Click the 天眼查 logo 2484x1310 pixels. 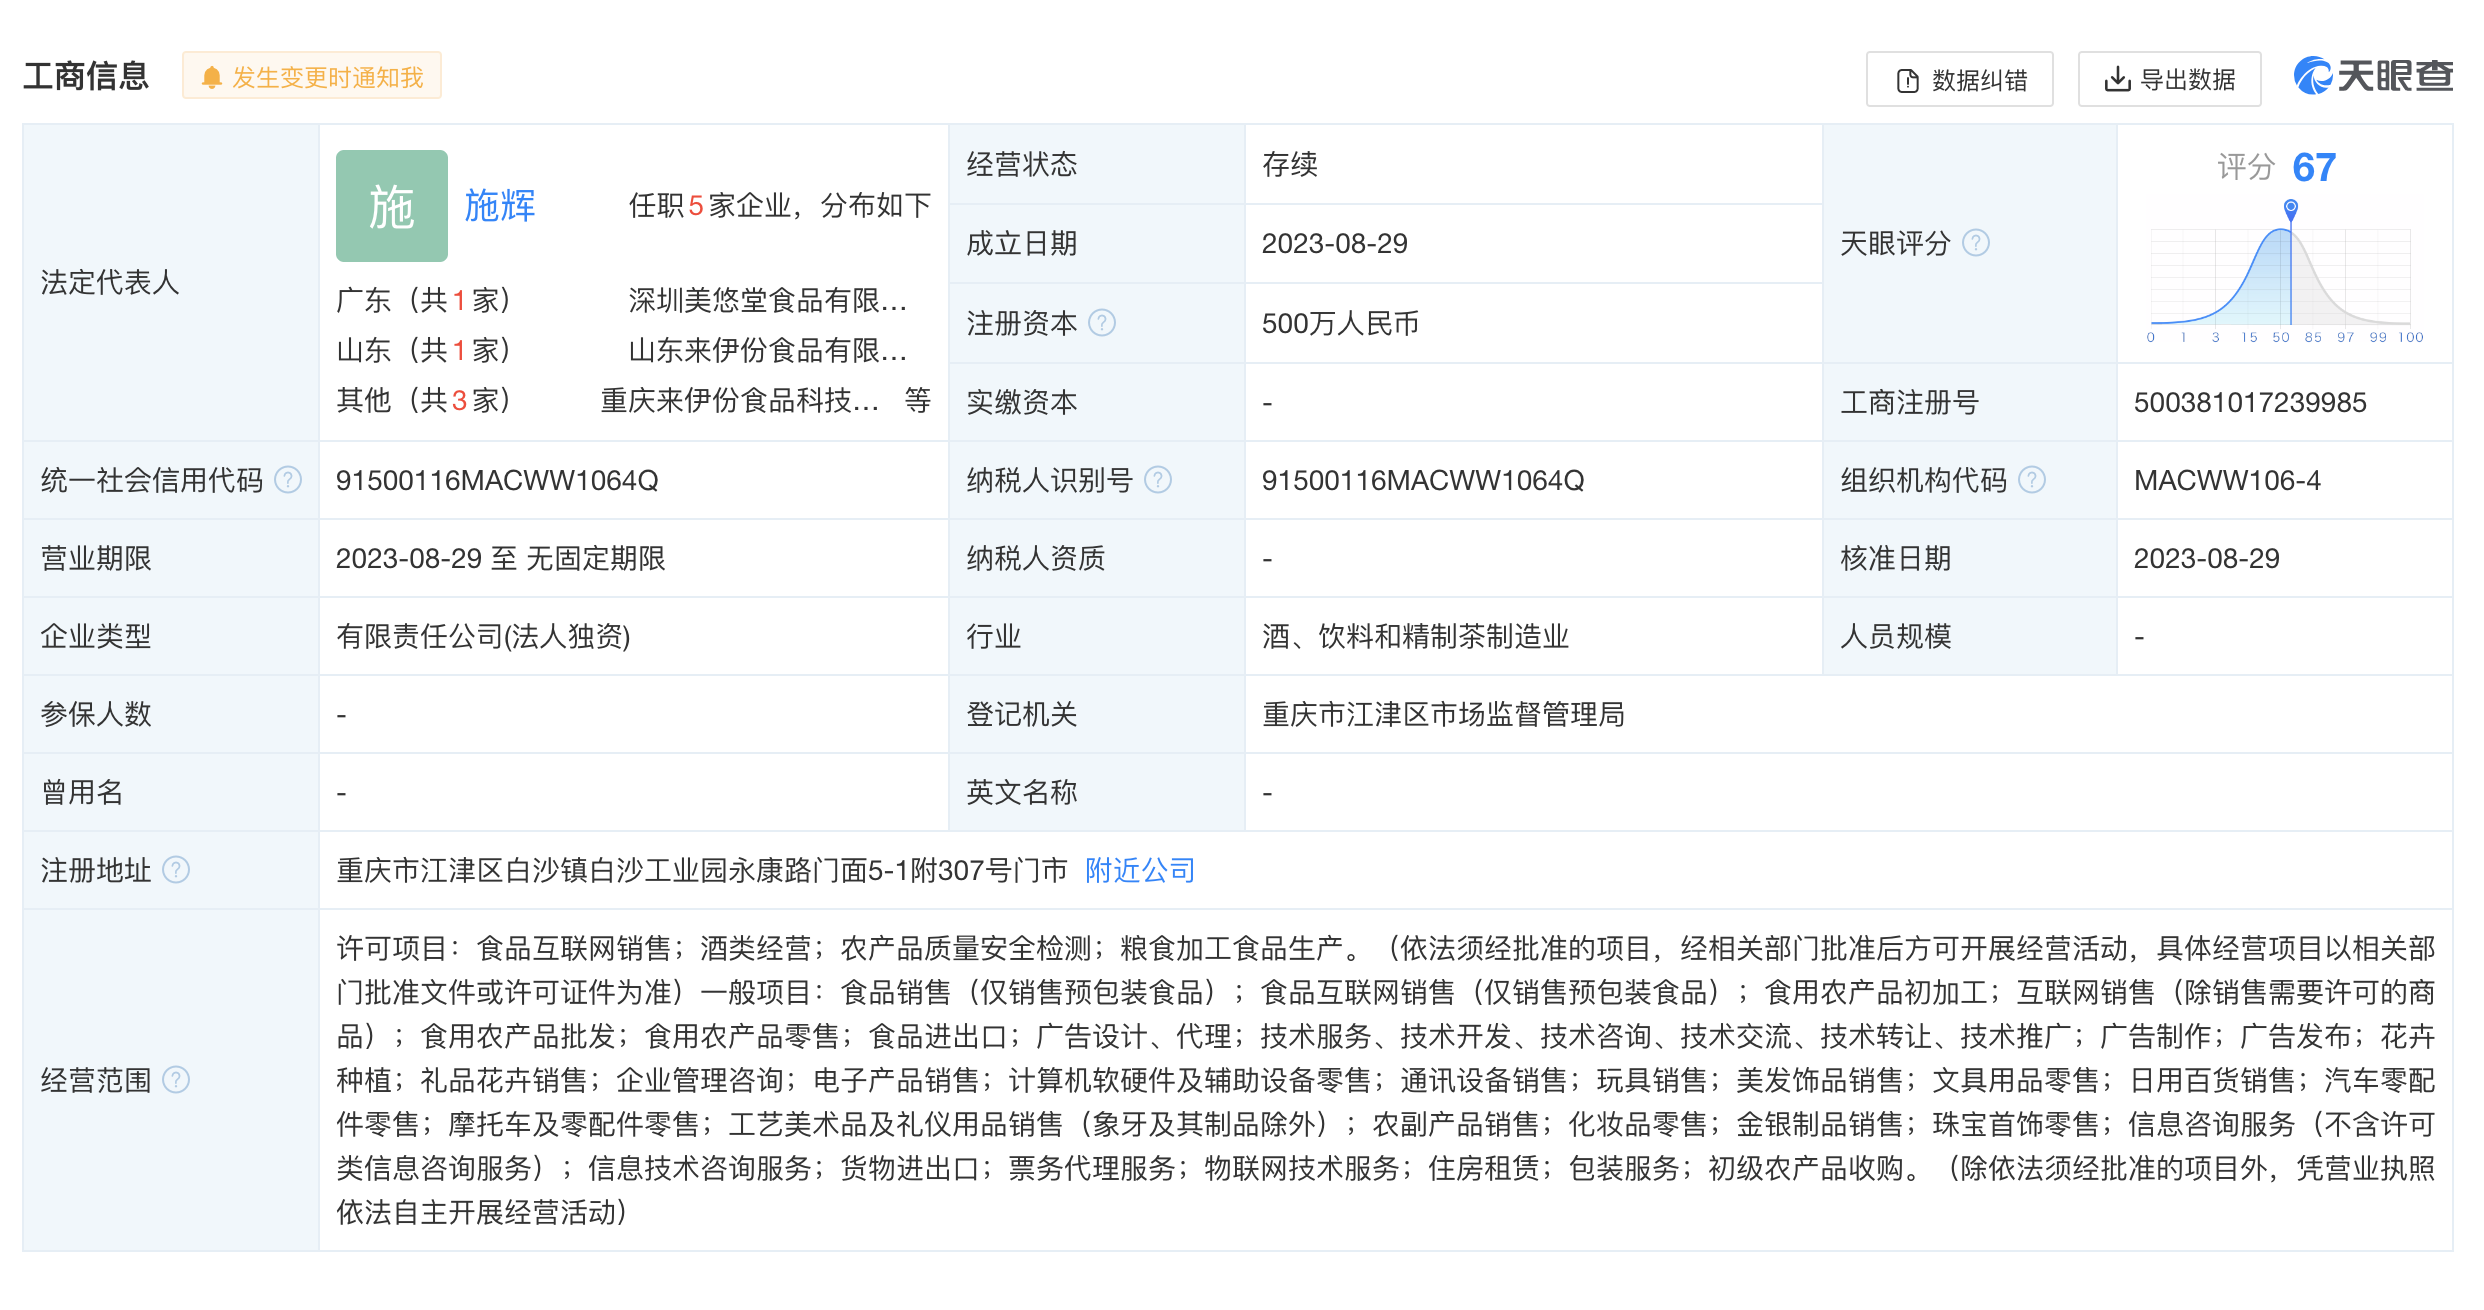2372,76
